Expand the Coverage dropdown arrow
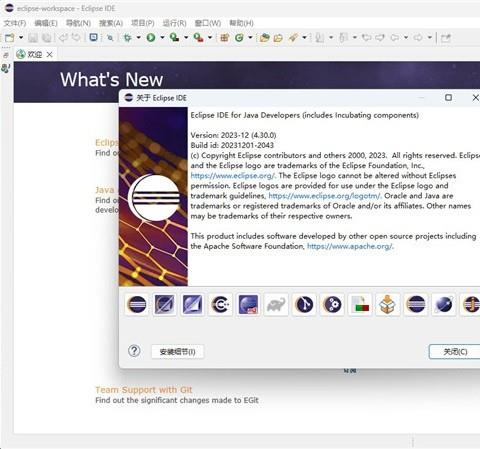The width and height of the screenshot is (480, 449). [186, 37]
